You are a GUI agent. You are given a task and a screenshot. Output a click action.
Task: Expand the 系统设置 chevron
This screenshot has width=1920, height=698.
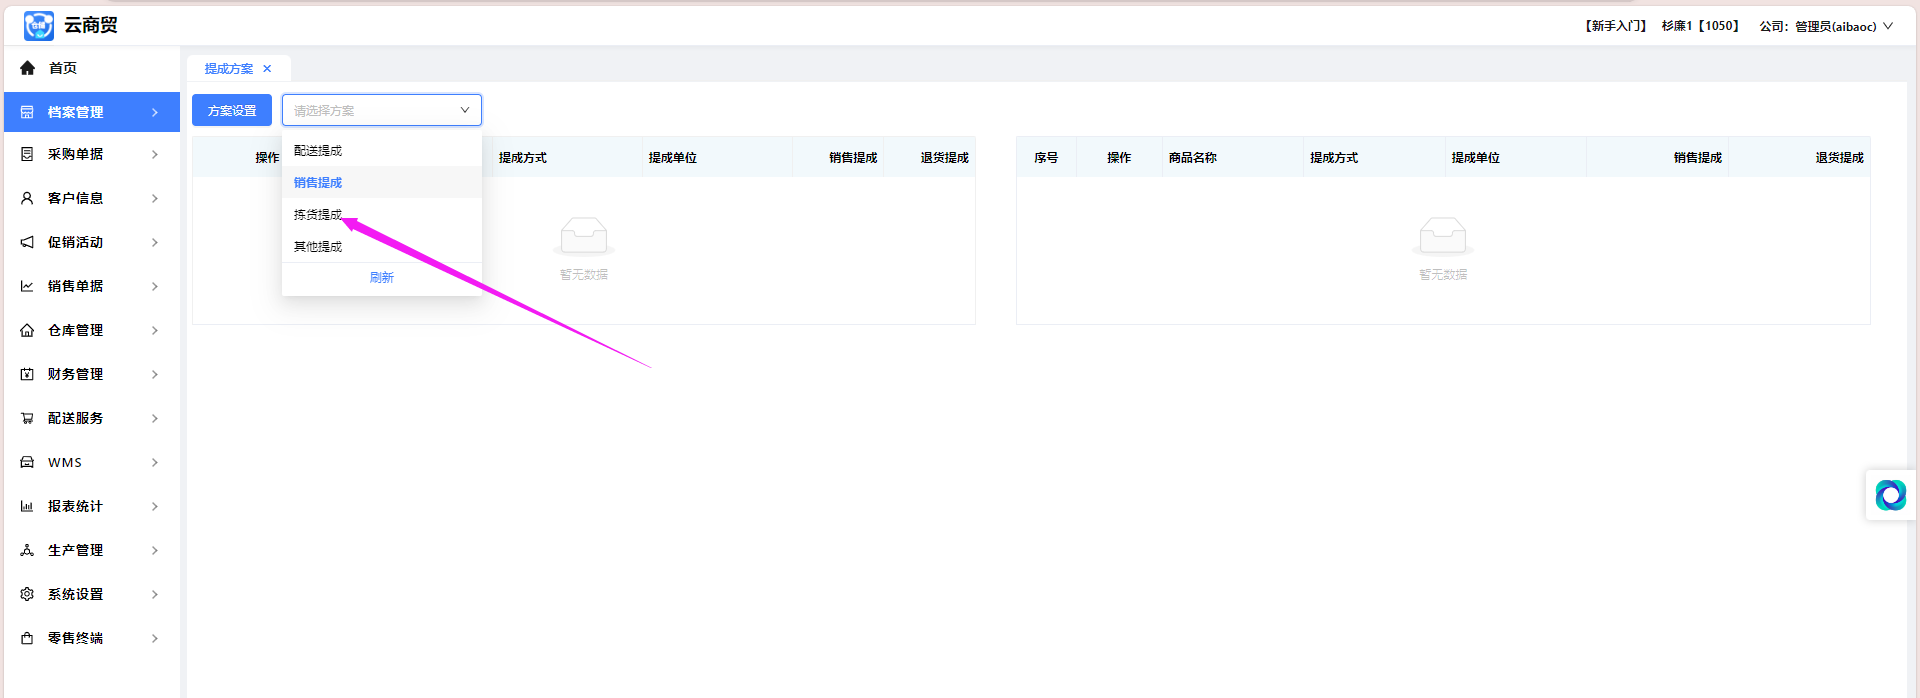point(155,594)
